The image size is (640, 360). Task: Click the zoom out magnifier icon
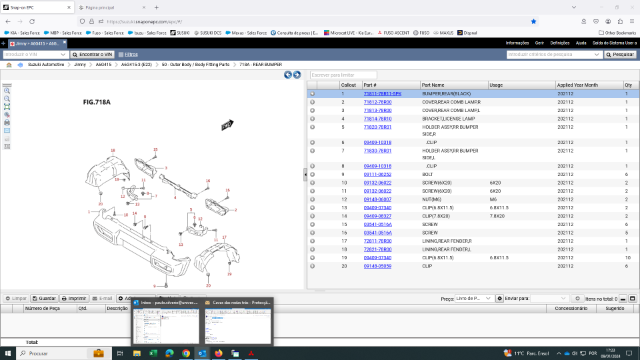pos(7,99)
